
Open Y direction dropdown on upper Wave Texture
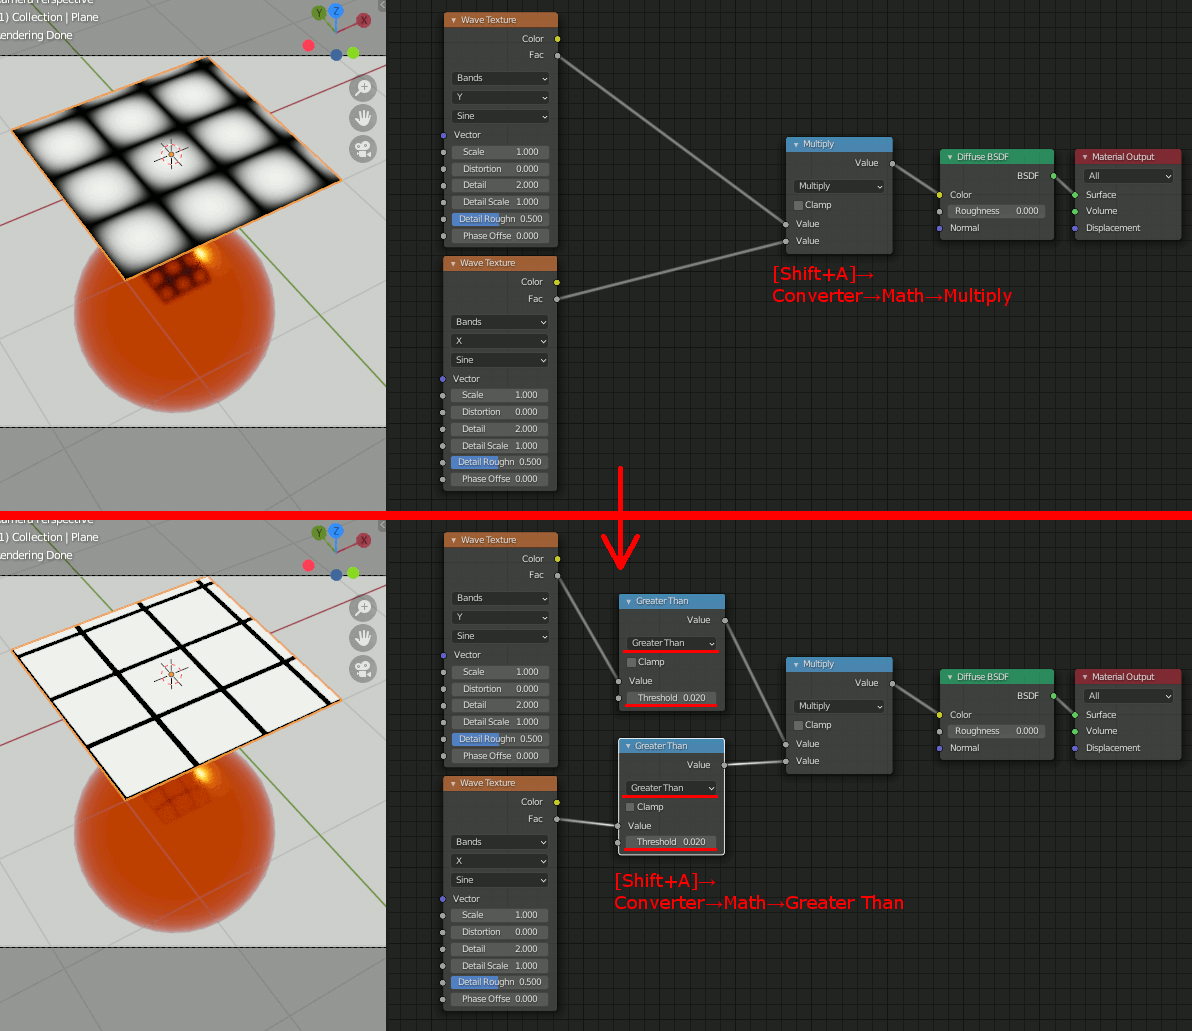tap(500, 97)
